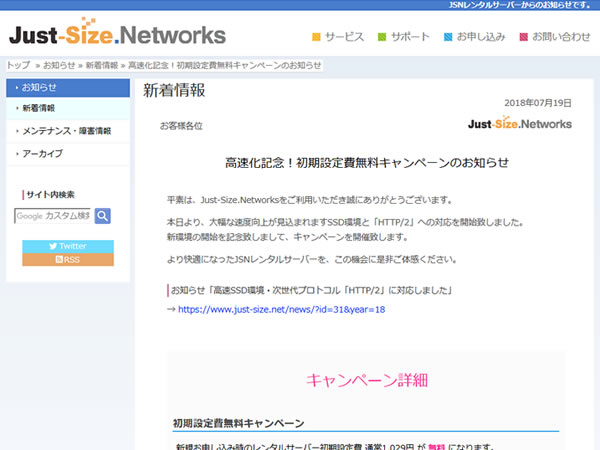
Task: Click the magnifier search button
Action: (103, 216)
